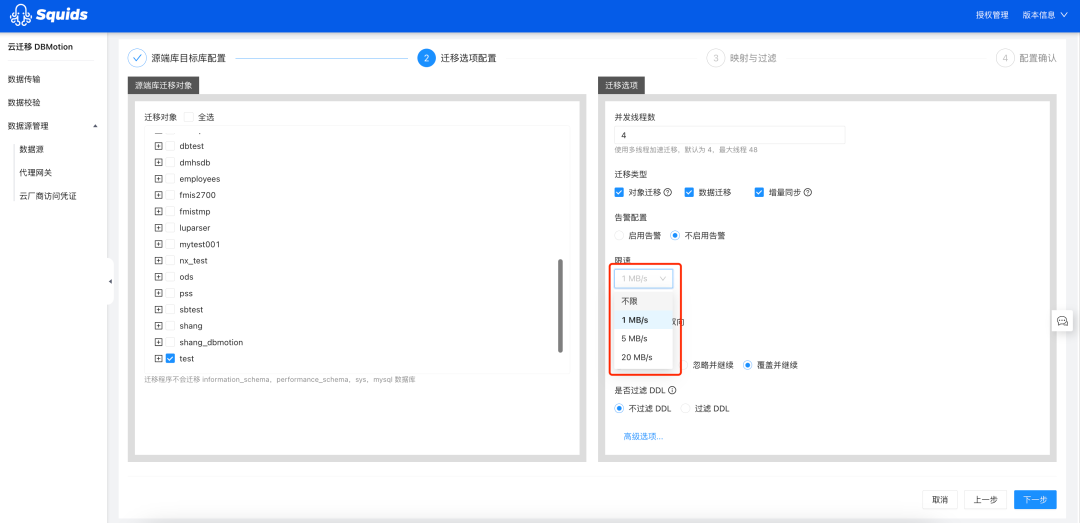Uncheck the test database checkbox
The height and width of the screenshot is (523, 1080).
click(170, 358)
